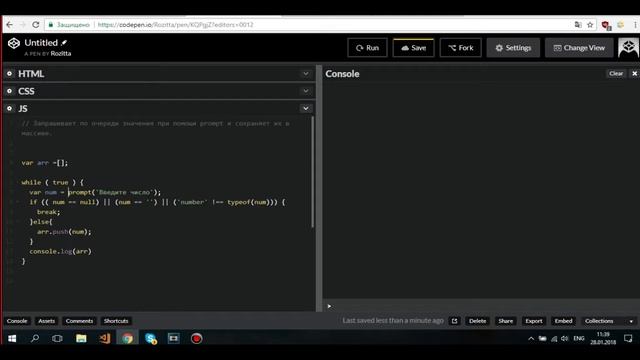Open pen in new window icon

coord(454,321)
